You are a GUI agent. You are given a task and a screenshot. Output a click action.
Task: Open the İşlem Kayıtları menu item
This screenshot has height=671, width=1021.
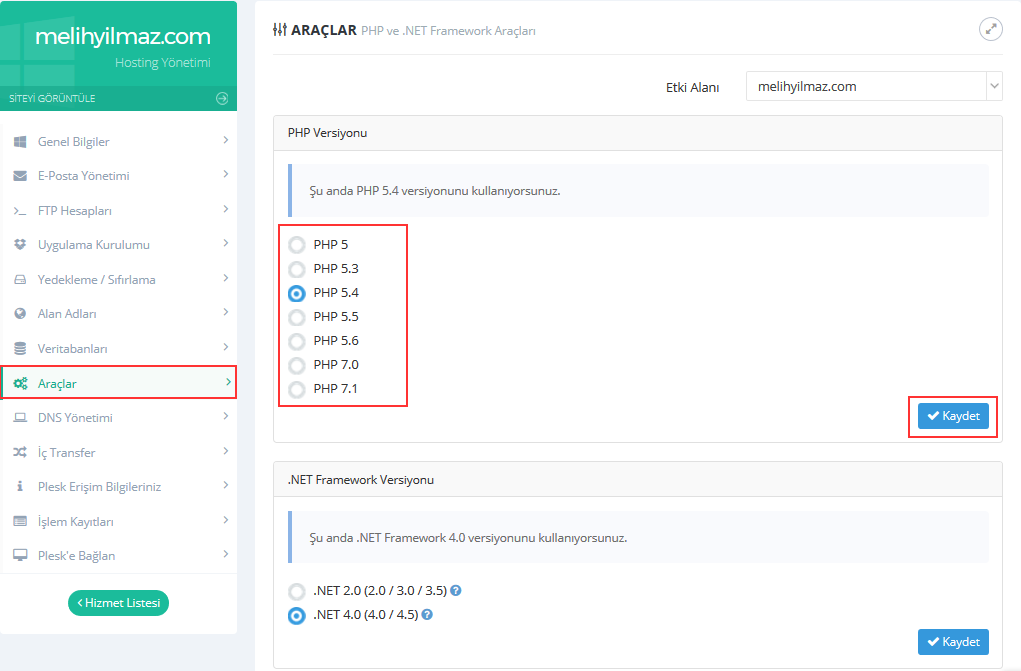click(x=75, y=522)
